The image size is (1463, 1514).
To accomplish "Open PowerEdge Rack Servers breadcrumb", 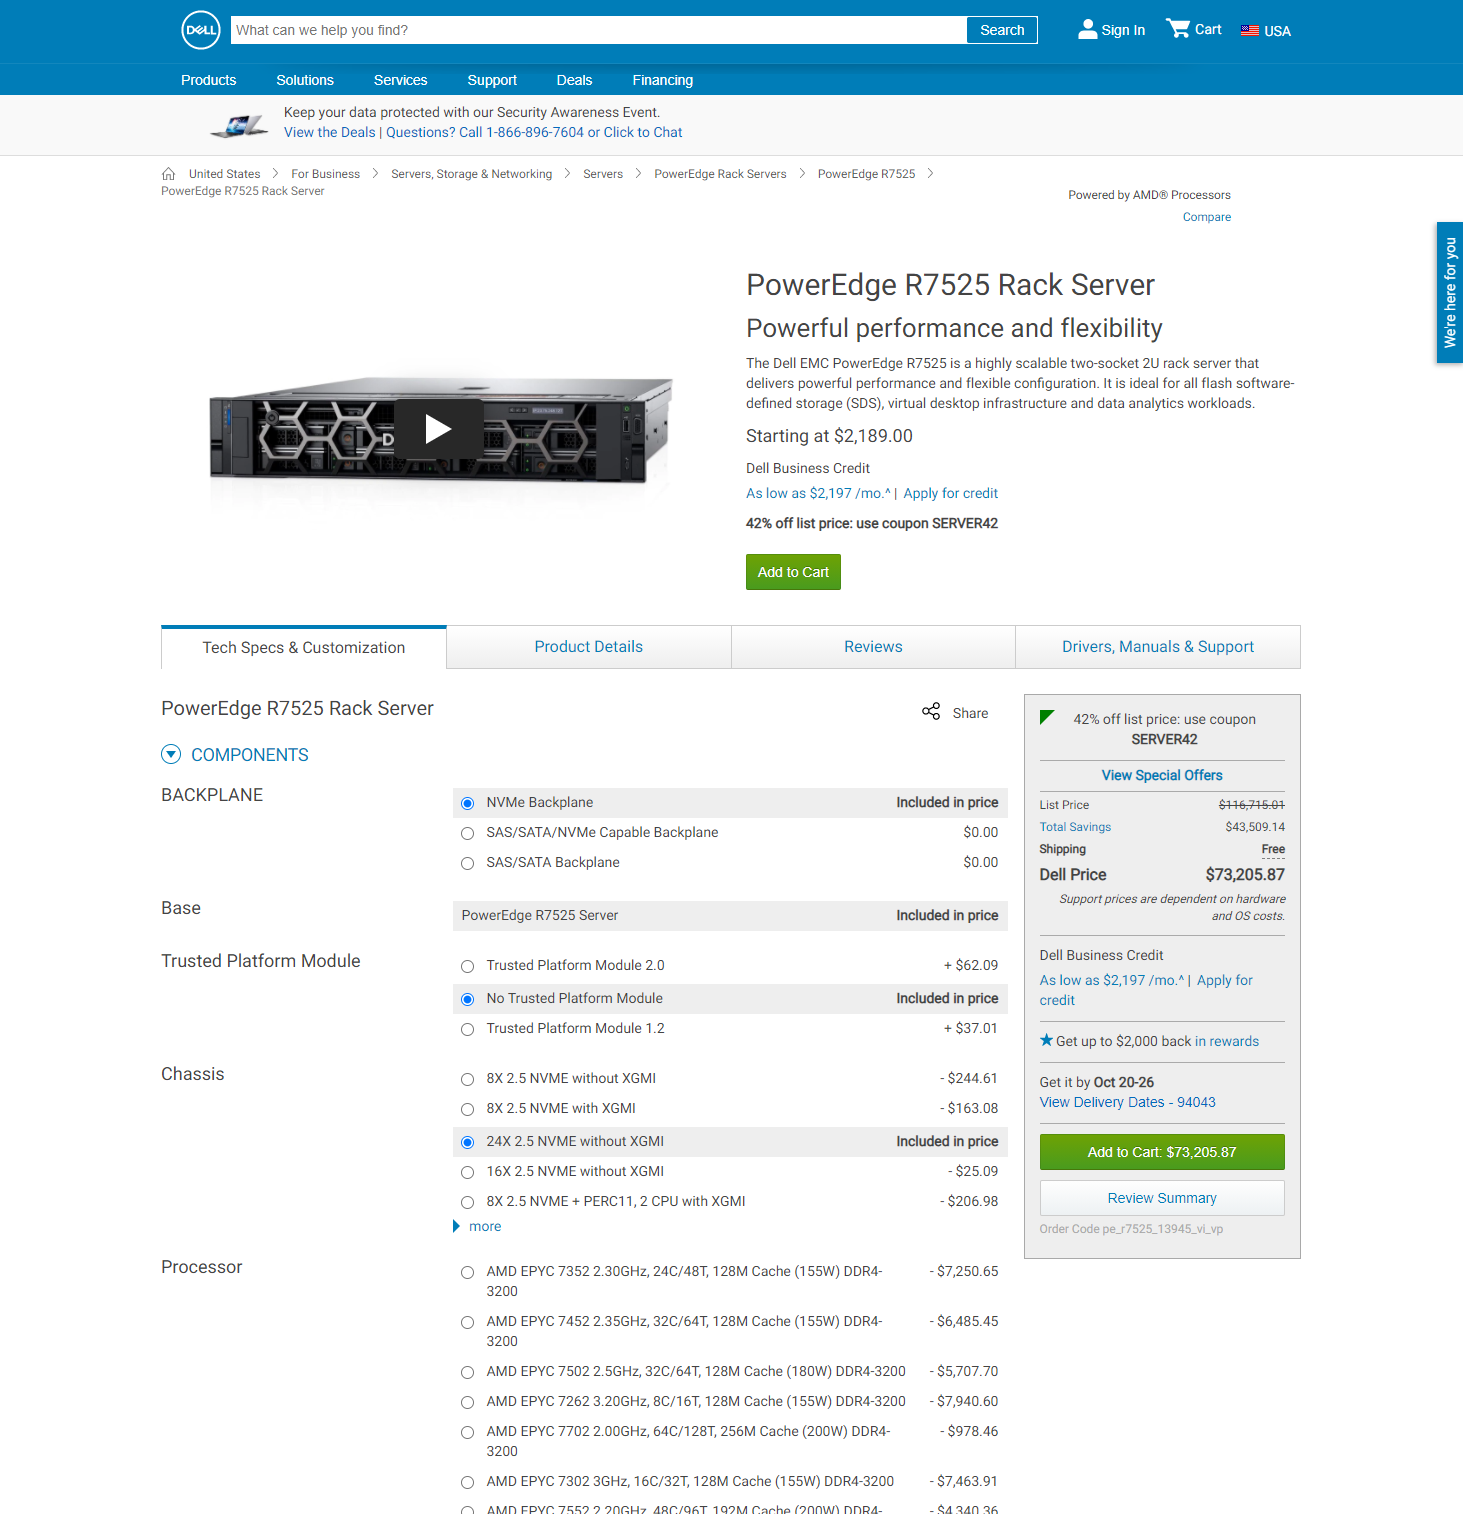I will click(720, 174).
